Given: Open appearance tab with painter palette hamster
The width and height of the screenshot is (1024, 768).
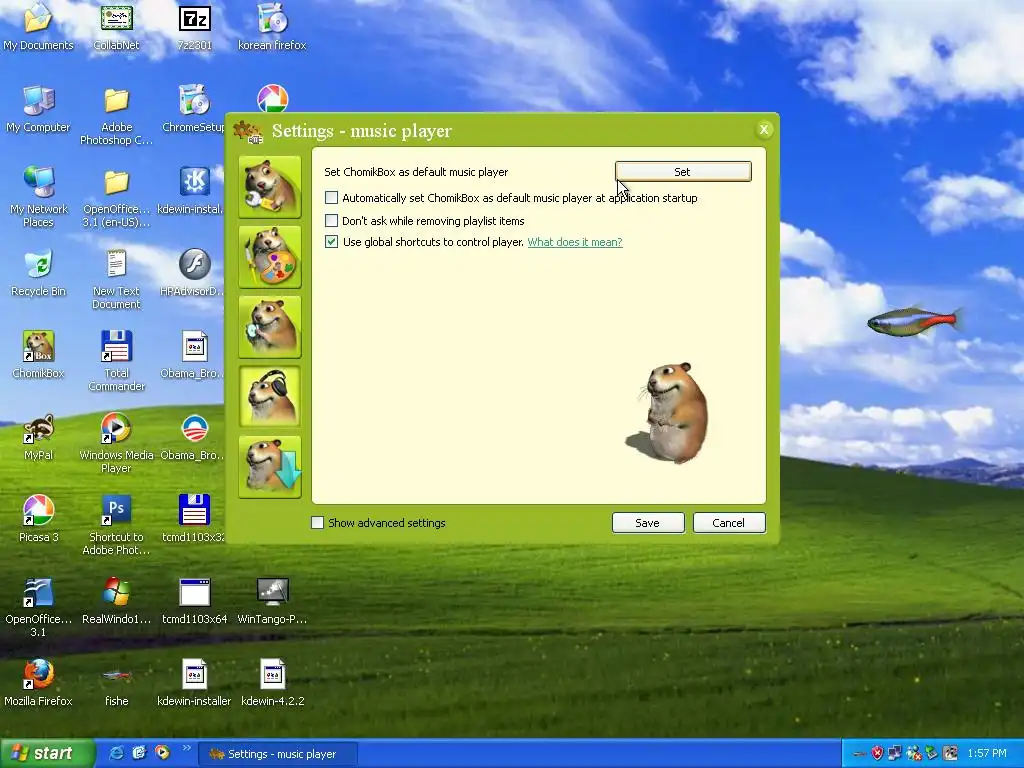Looking at the screenshot, I should [x=270, y=257].
